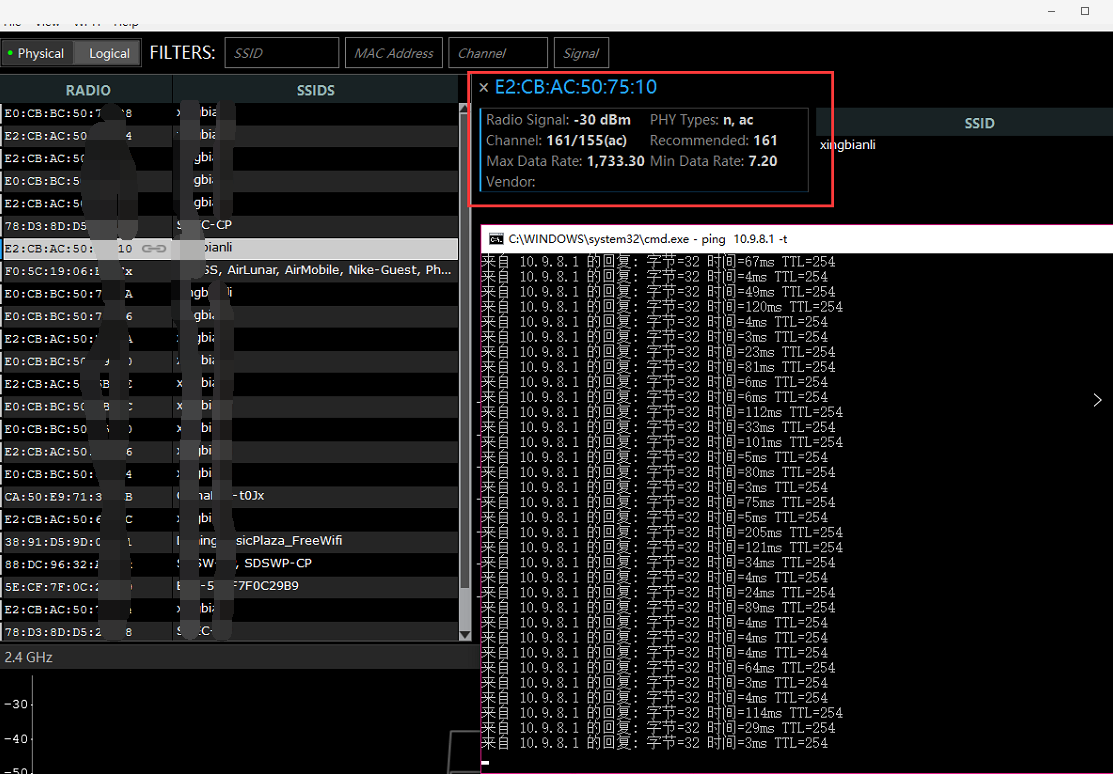Open the View menu
1113x774 pixels.
pos(48,22)
